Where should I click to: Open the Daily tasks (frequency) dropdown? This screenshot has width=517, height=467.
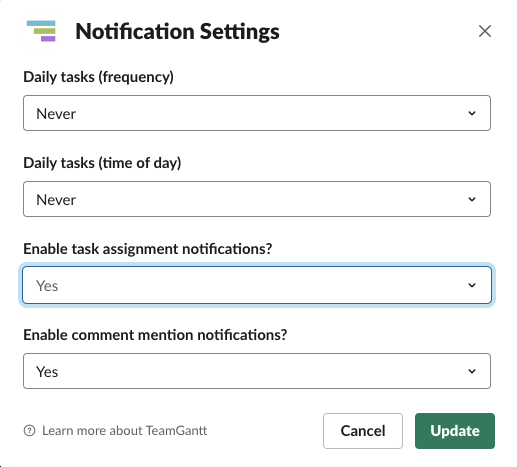pos(257,113)
